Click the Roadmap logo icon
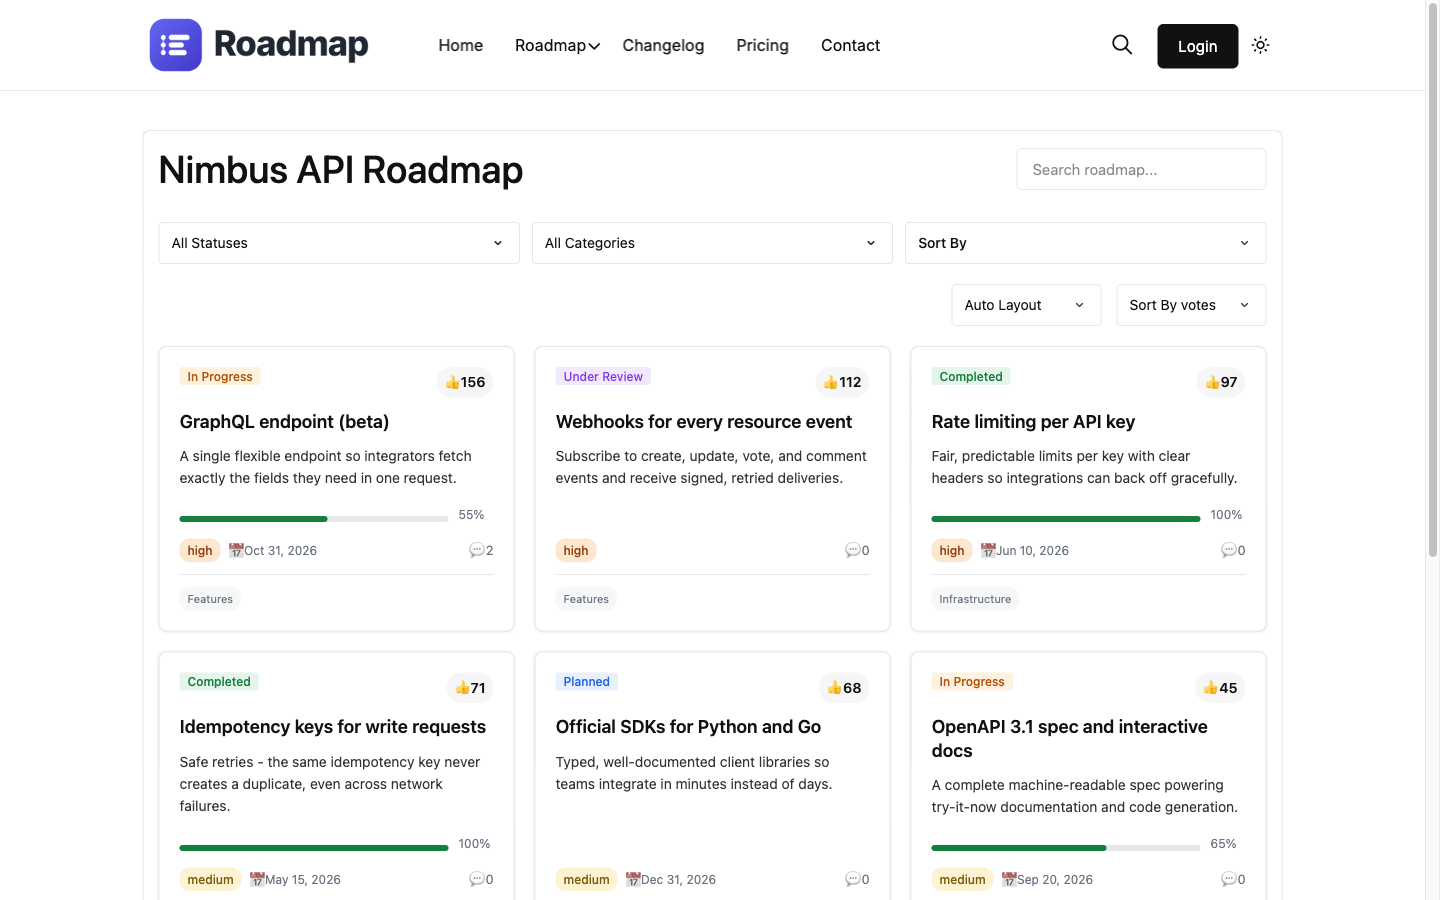 [x=176, y=45]
